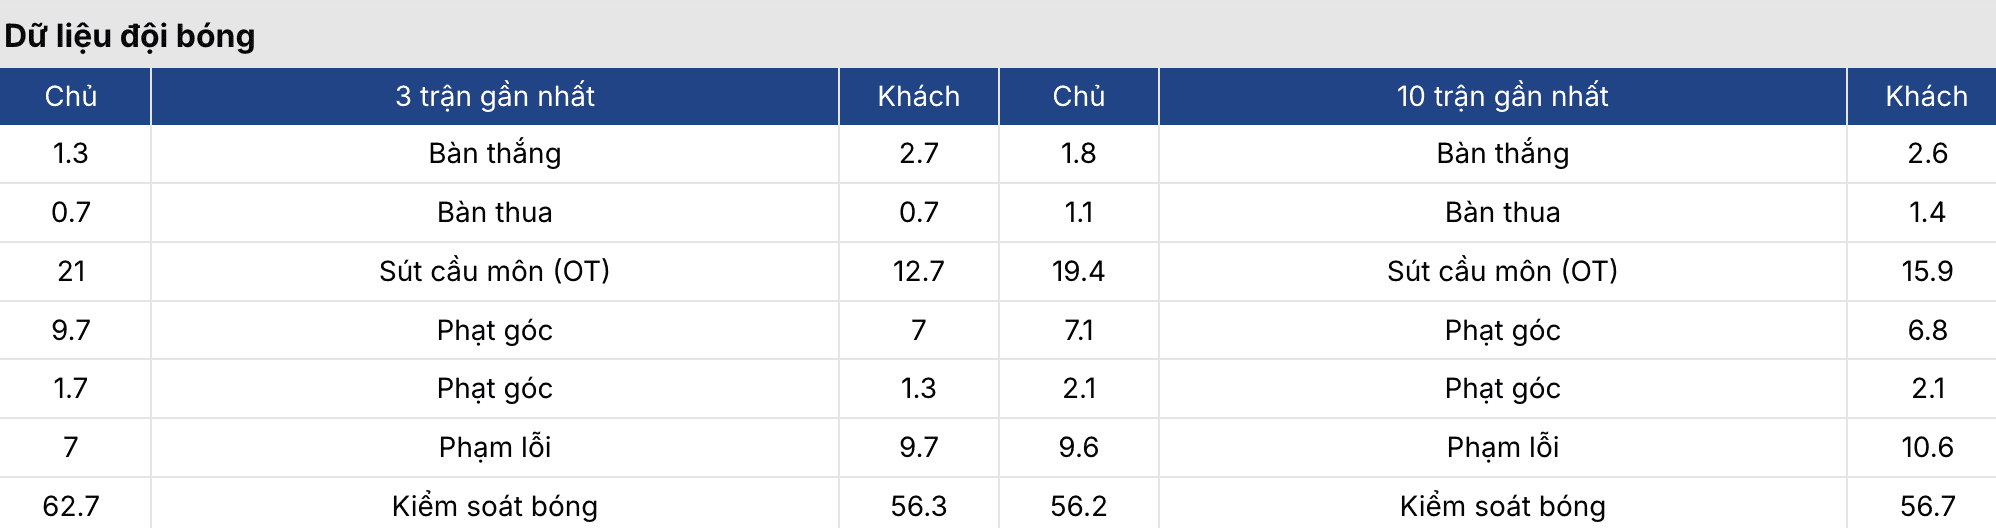Select the 12.7 cell in Khách column
Viewport: 1996px width, 528px height.
point(918,271)
